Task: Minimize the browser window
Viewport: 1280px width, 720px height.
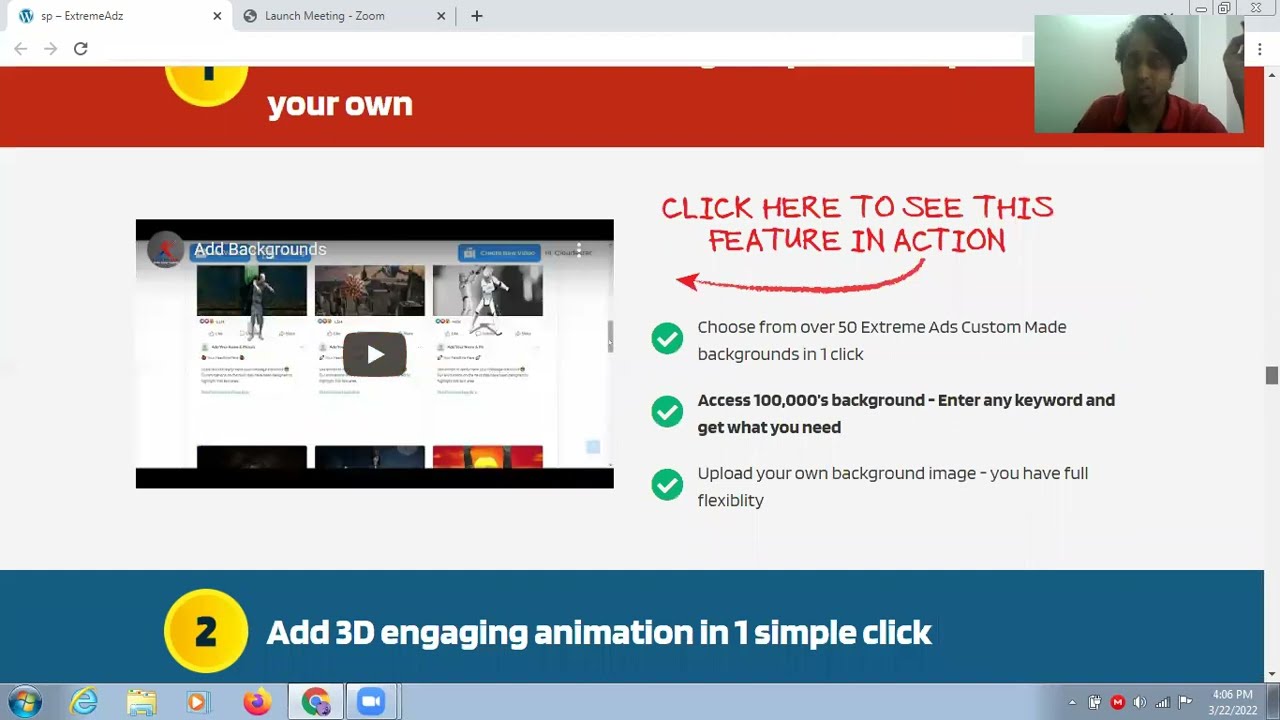Action: point(1201,8)
